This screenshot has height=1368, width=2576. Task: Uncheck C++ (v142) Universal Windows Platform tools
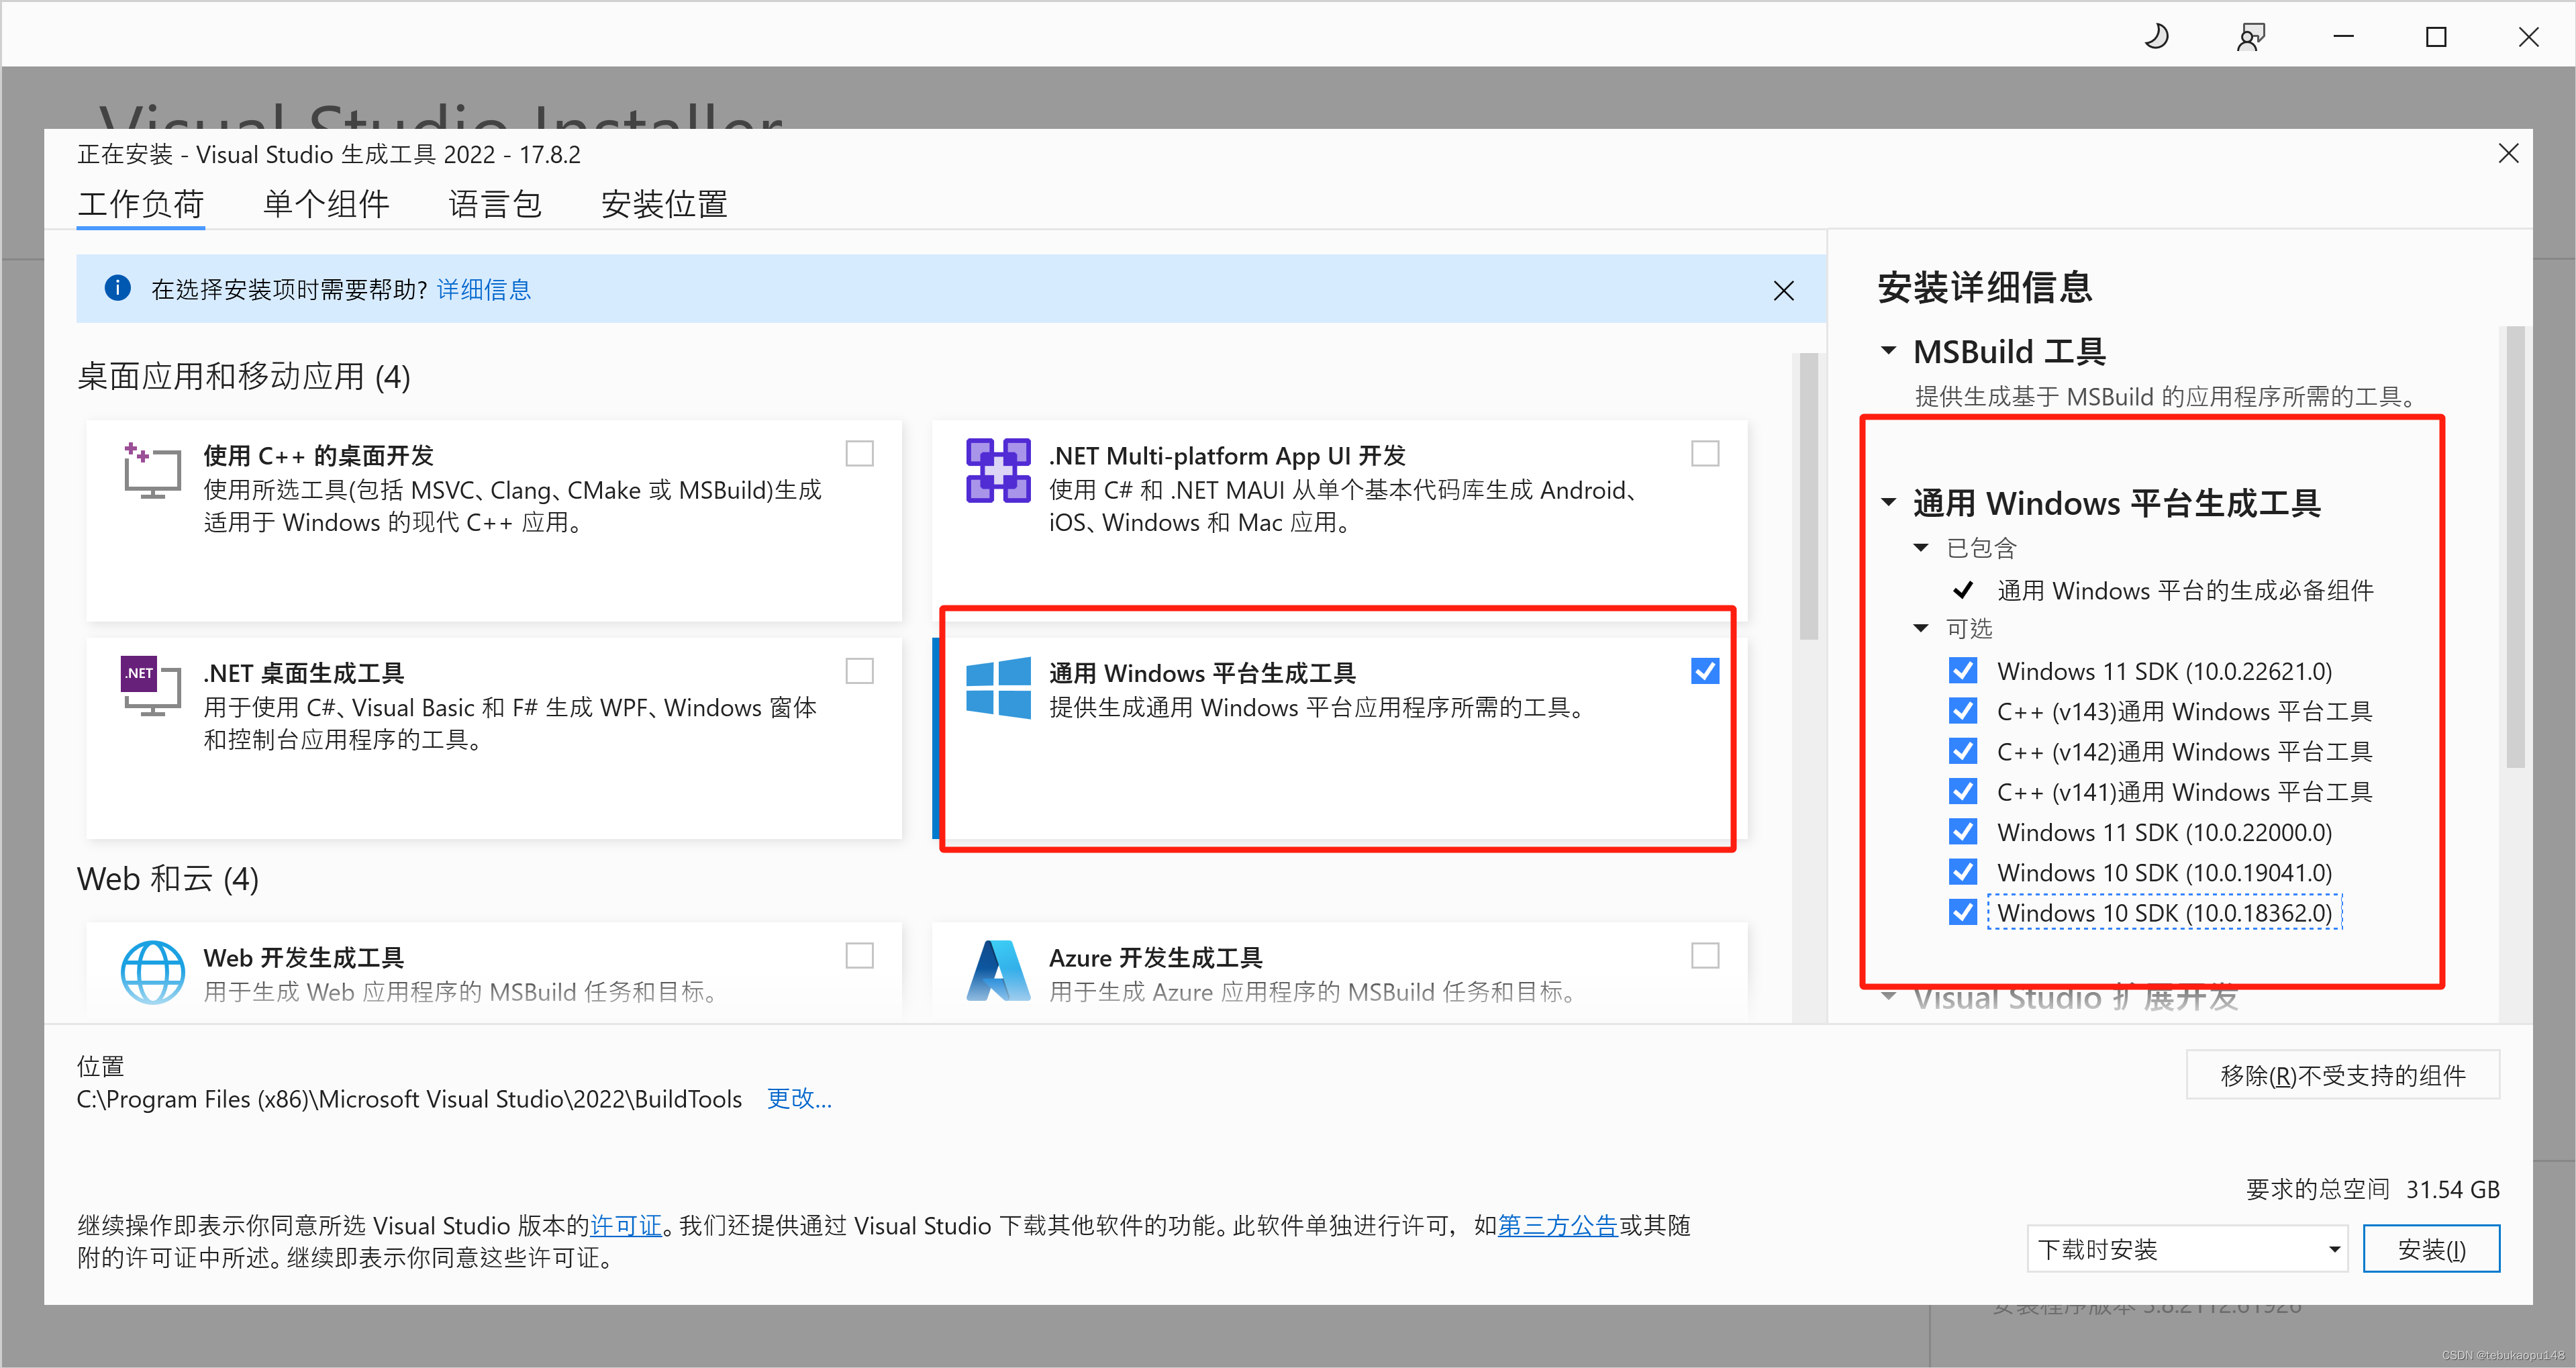1962,751
